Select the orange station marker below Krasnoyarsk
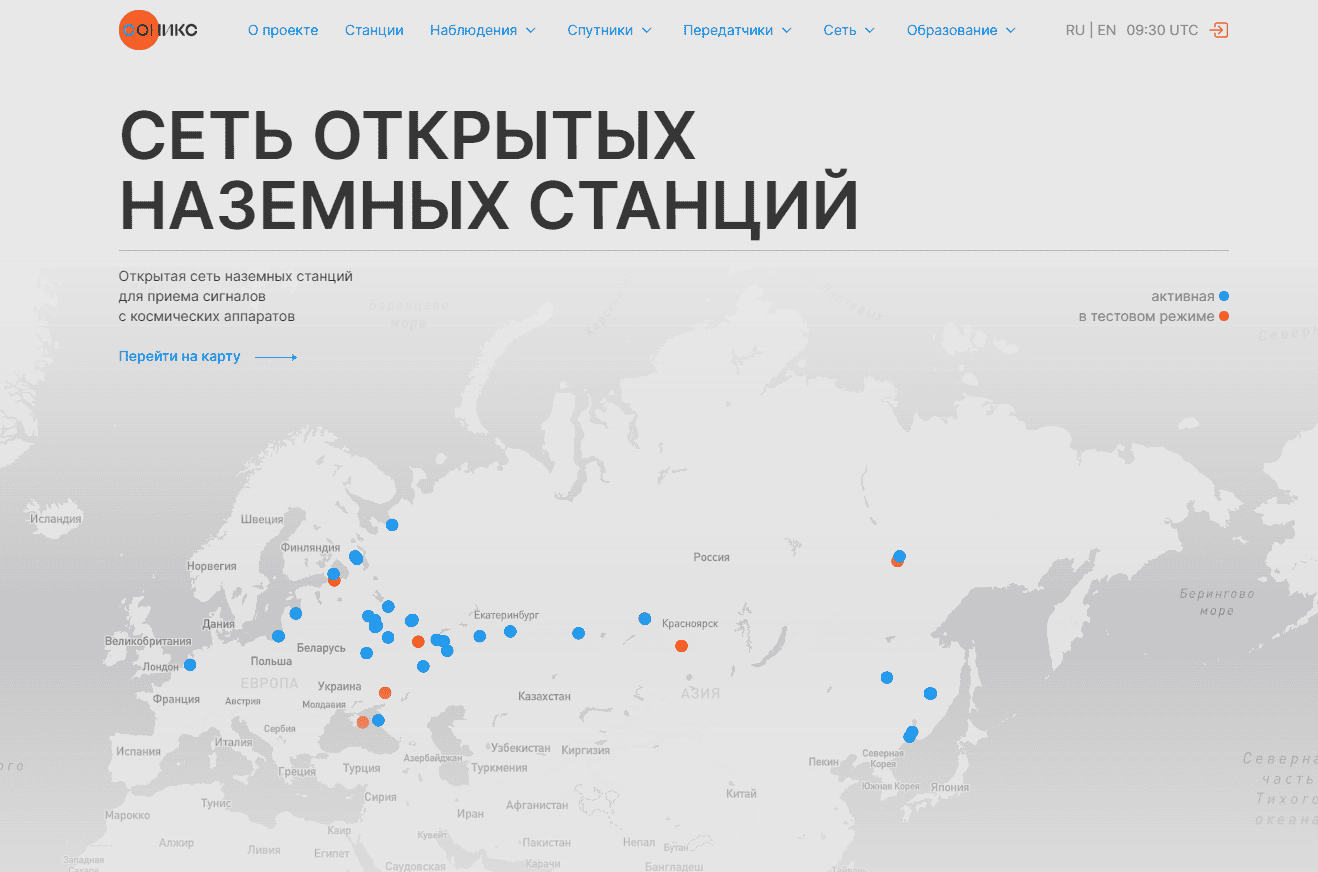This screenshot has width=1318, height=872. click(681, 646)
